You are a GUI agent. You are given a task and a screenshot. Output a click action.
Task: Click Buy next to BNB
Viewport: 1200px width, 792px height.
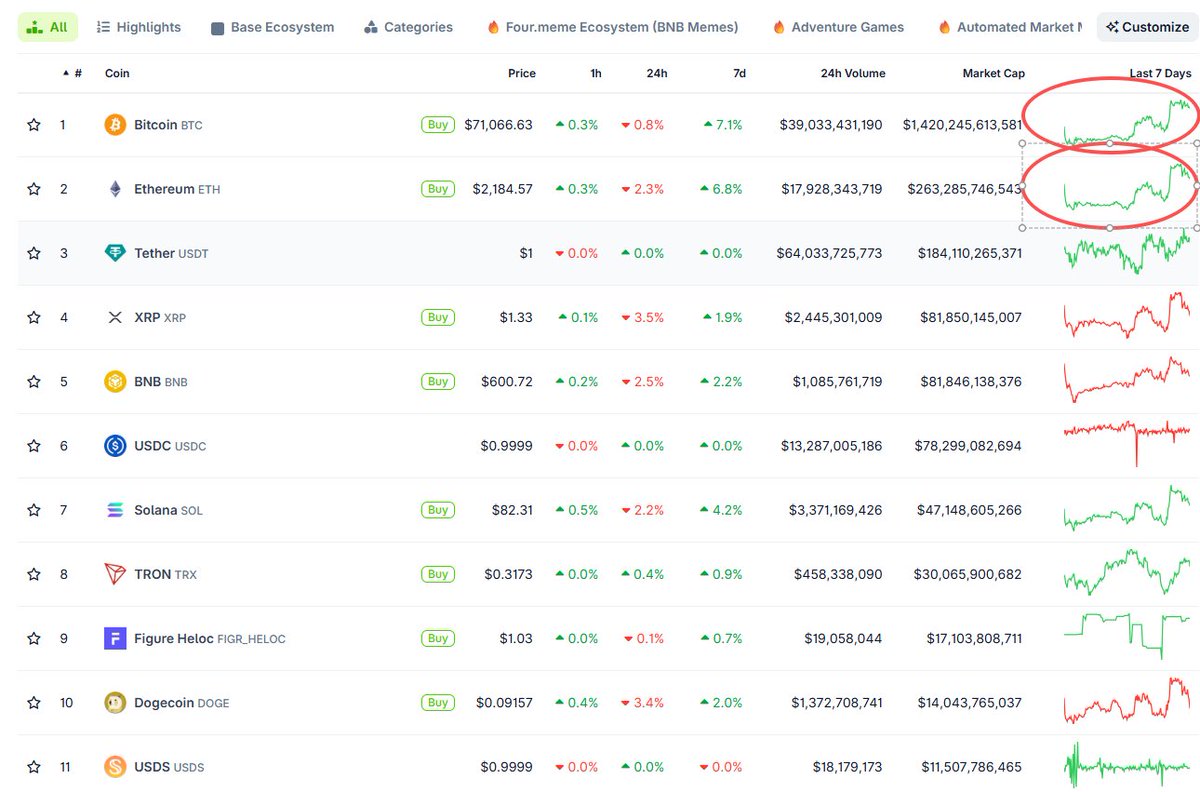pyautogui.click(x=438, y=381)
